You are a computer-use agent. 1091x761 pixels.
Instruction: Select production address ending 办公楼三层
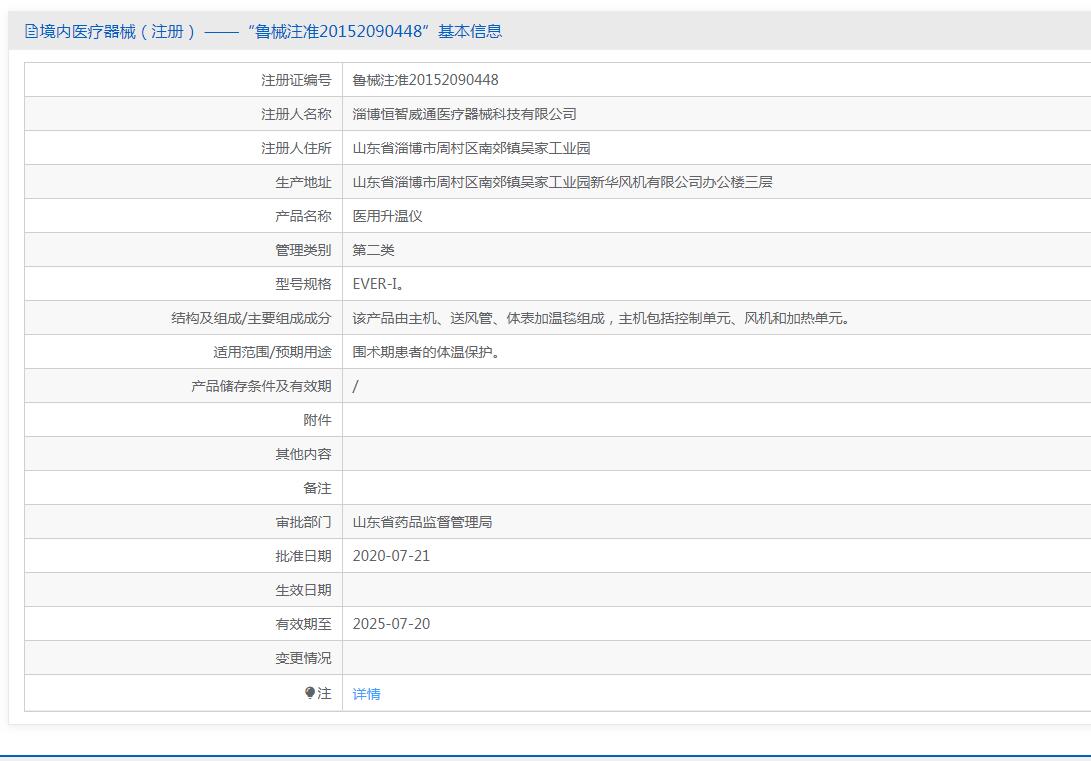[x=562, y=182]
